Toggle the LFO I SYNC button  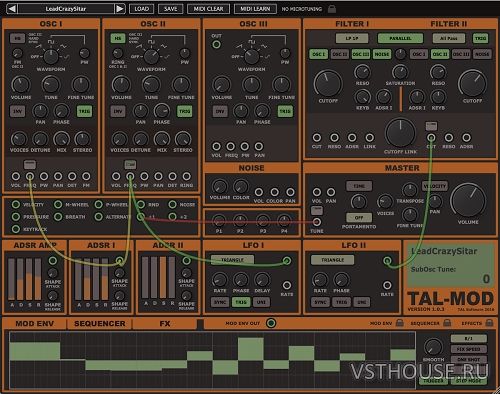(220, 302)
